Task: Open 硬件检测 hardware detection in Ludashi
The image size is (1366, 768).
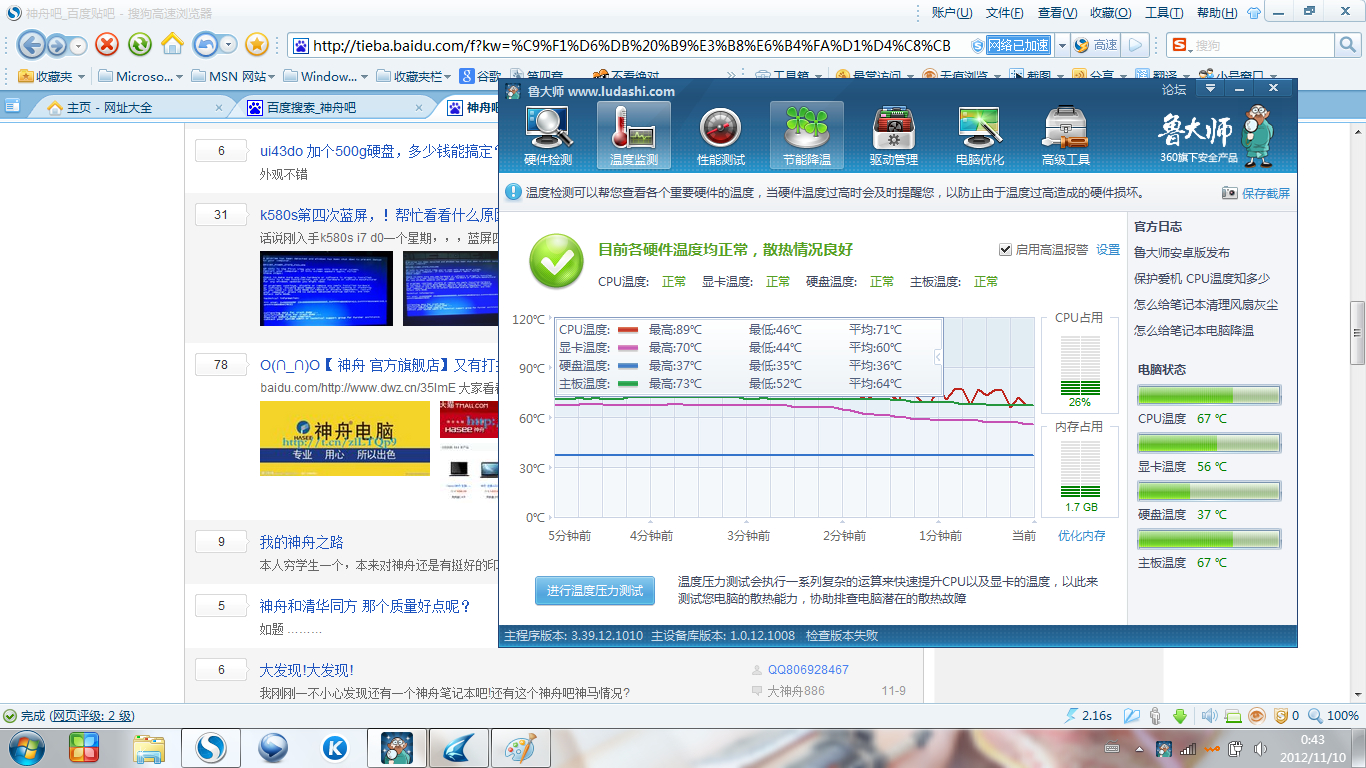Action: 548,135
